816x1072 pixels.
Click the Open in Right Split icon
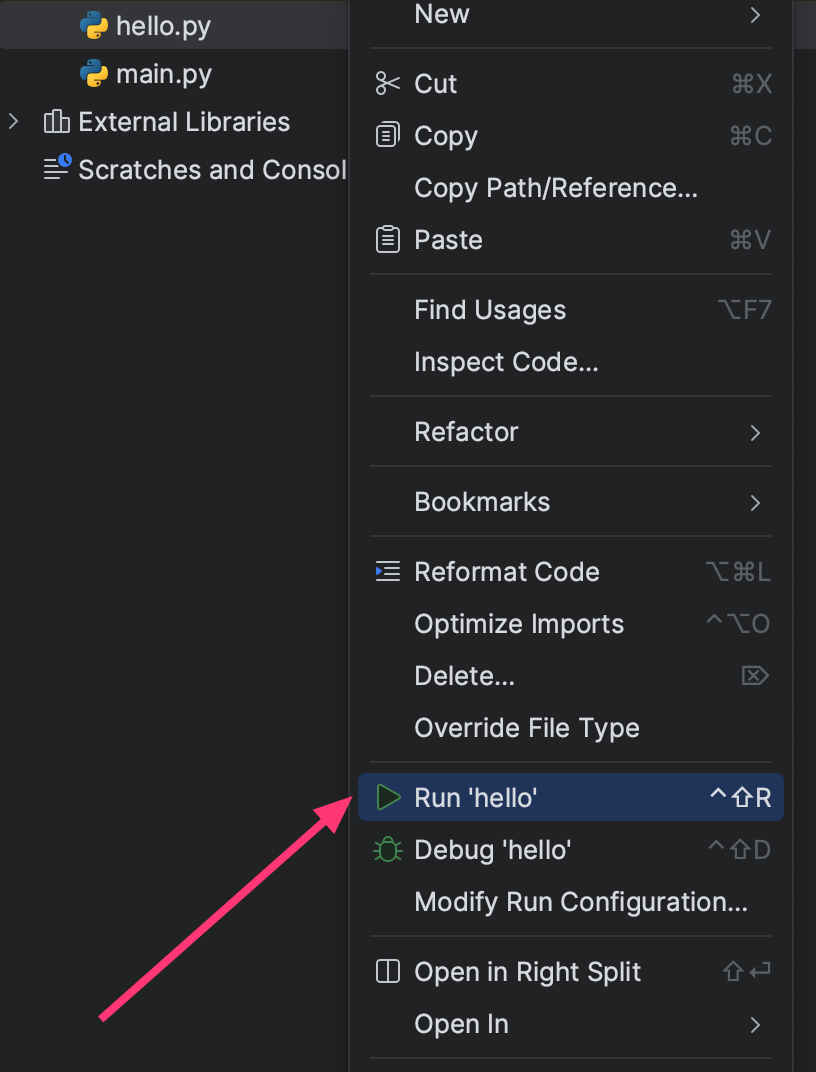387,972
